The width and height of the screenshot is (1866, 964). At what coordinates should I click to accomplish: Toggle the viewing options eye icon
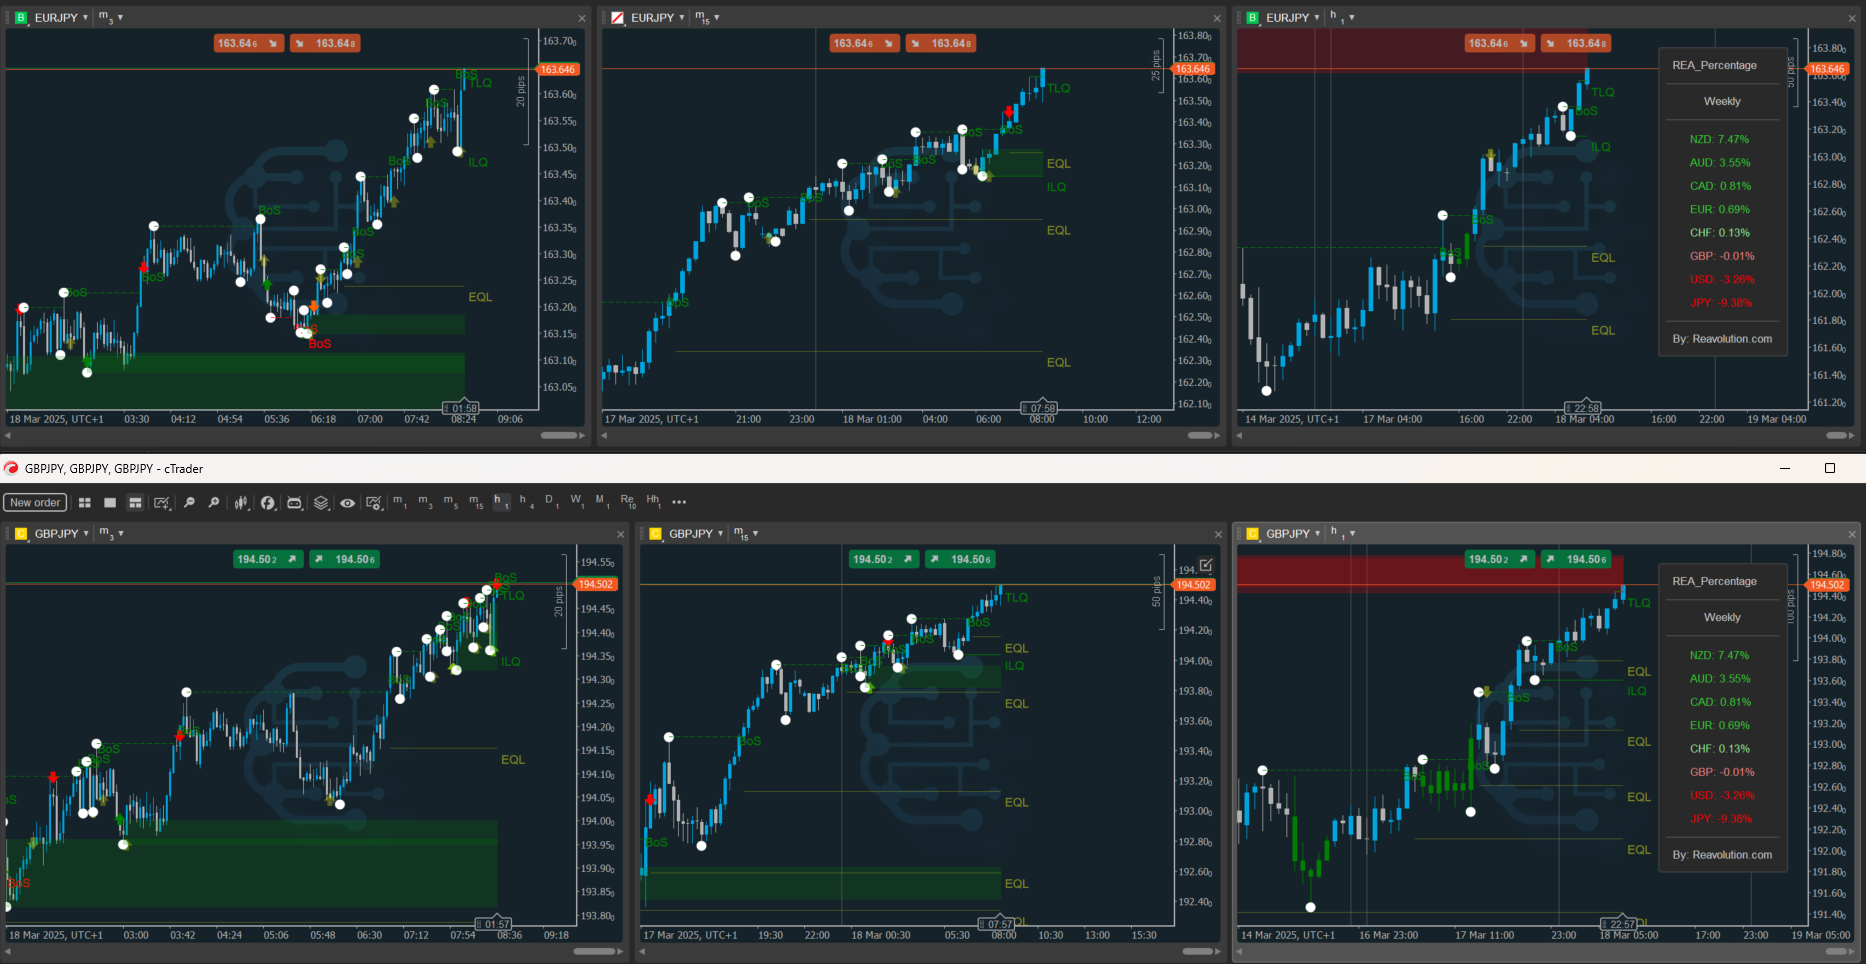pyautogui.click(x=347, y=503)
